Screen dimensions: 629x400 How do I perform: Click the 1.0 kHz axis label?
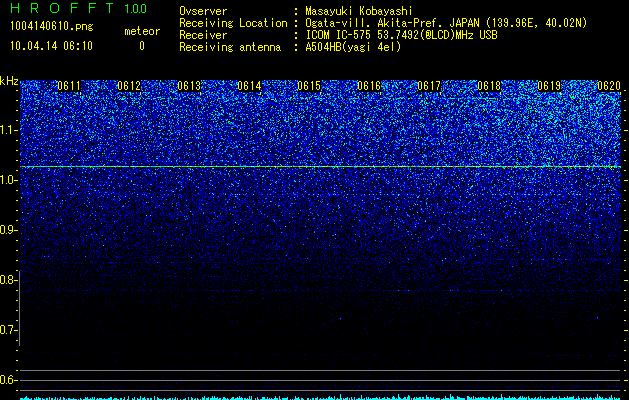[7, 181]
